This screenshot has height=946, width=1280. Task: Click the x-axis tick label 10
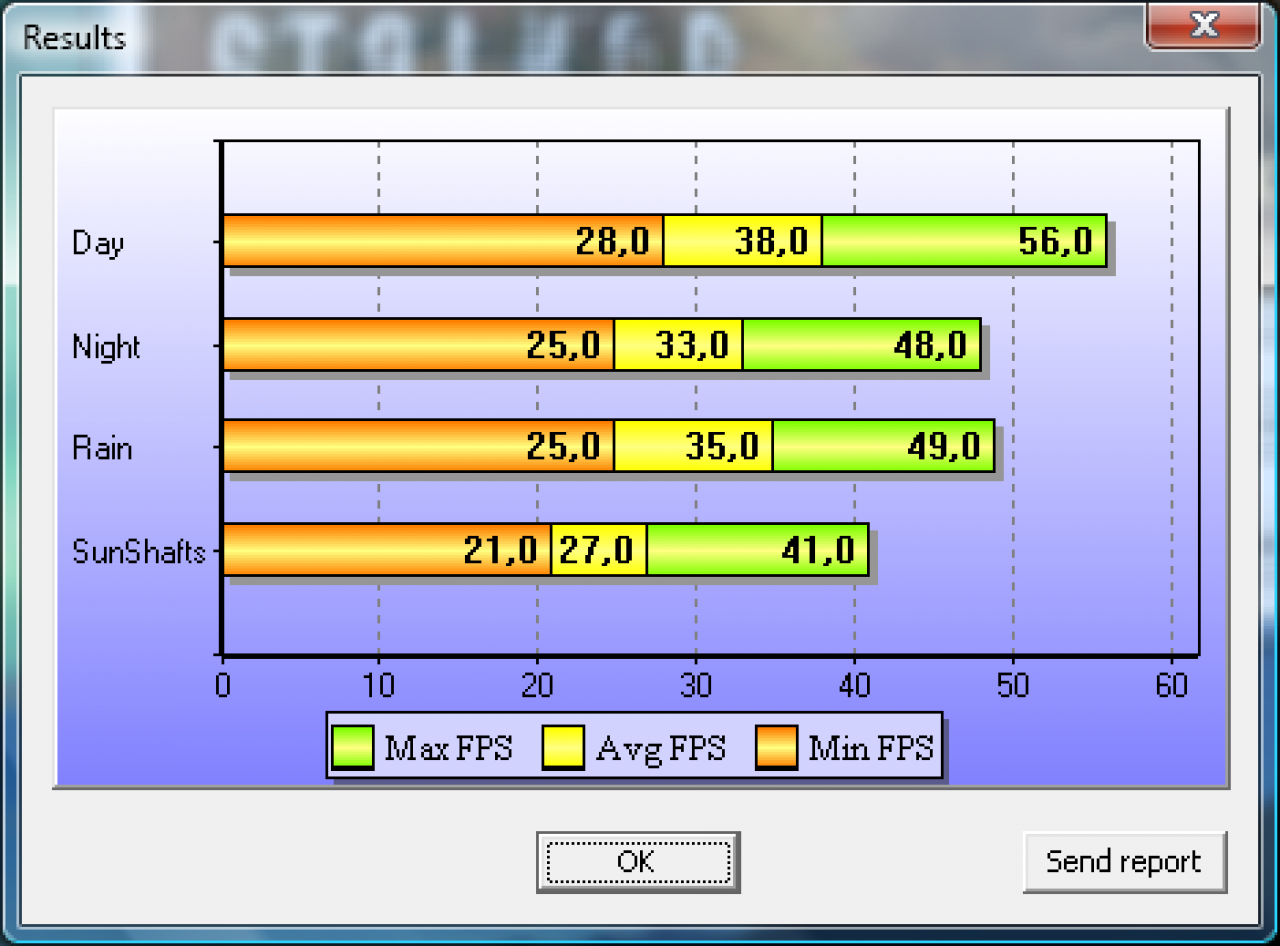point(379,685)
